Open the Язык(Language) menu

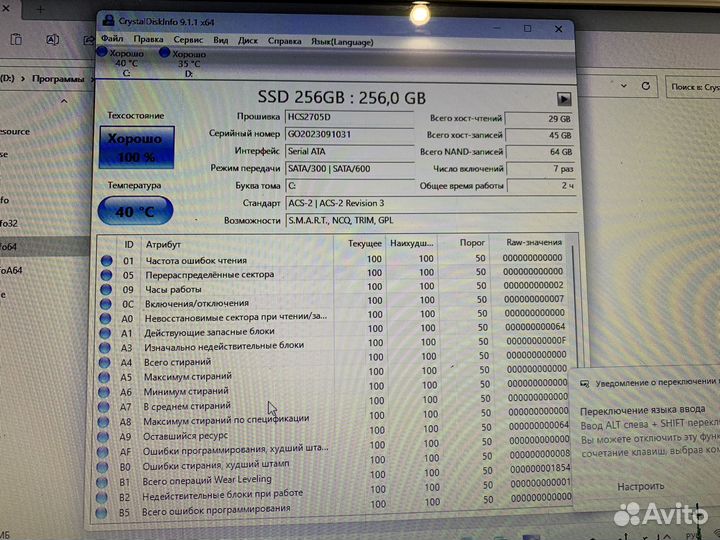pyautogui.click(x=342, y=42)
